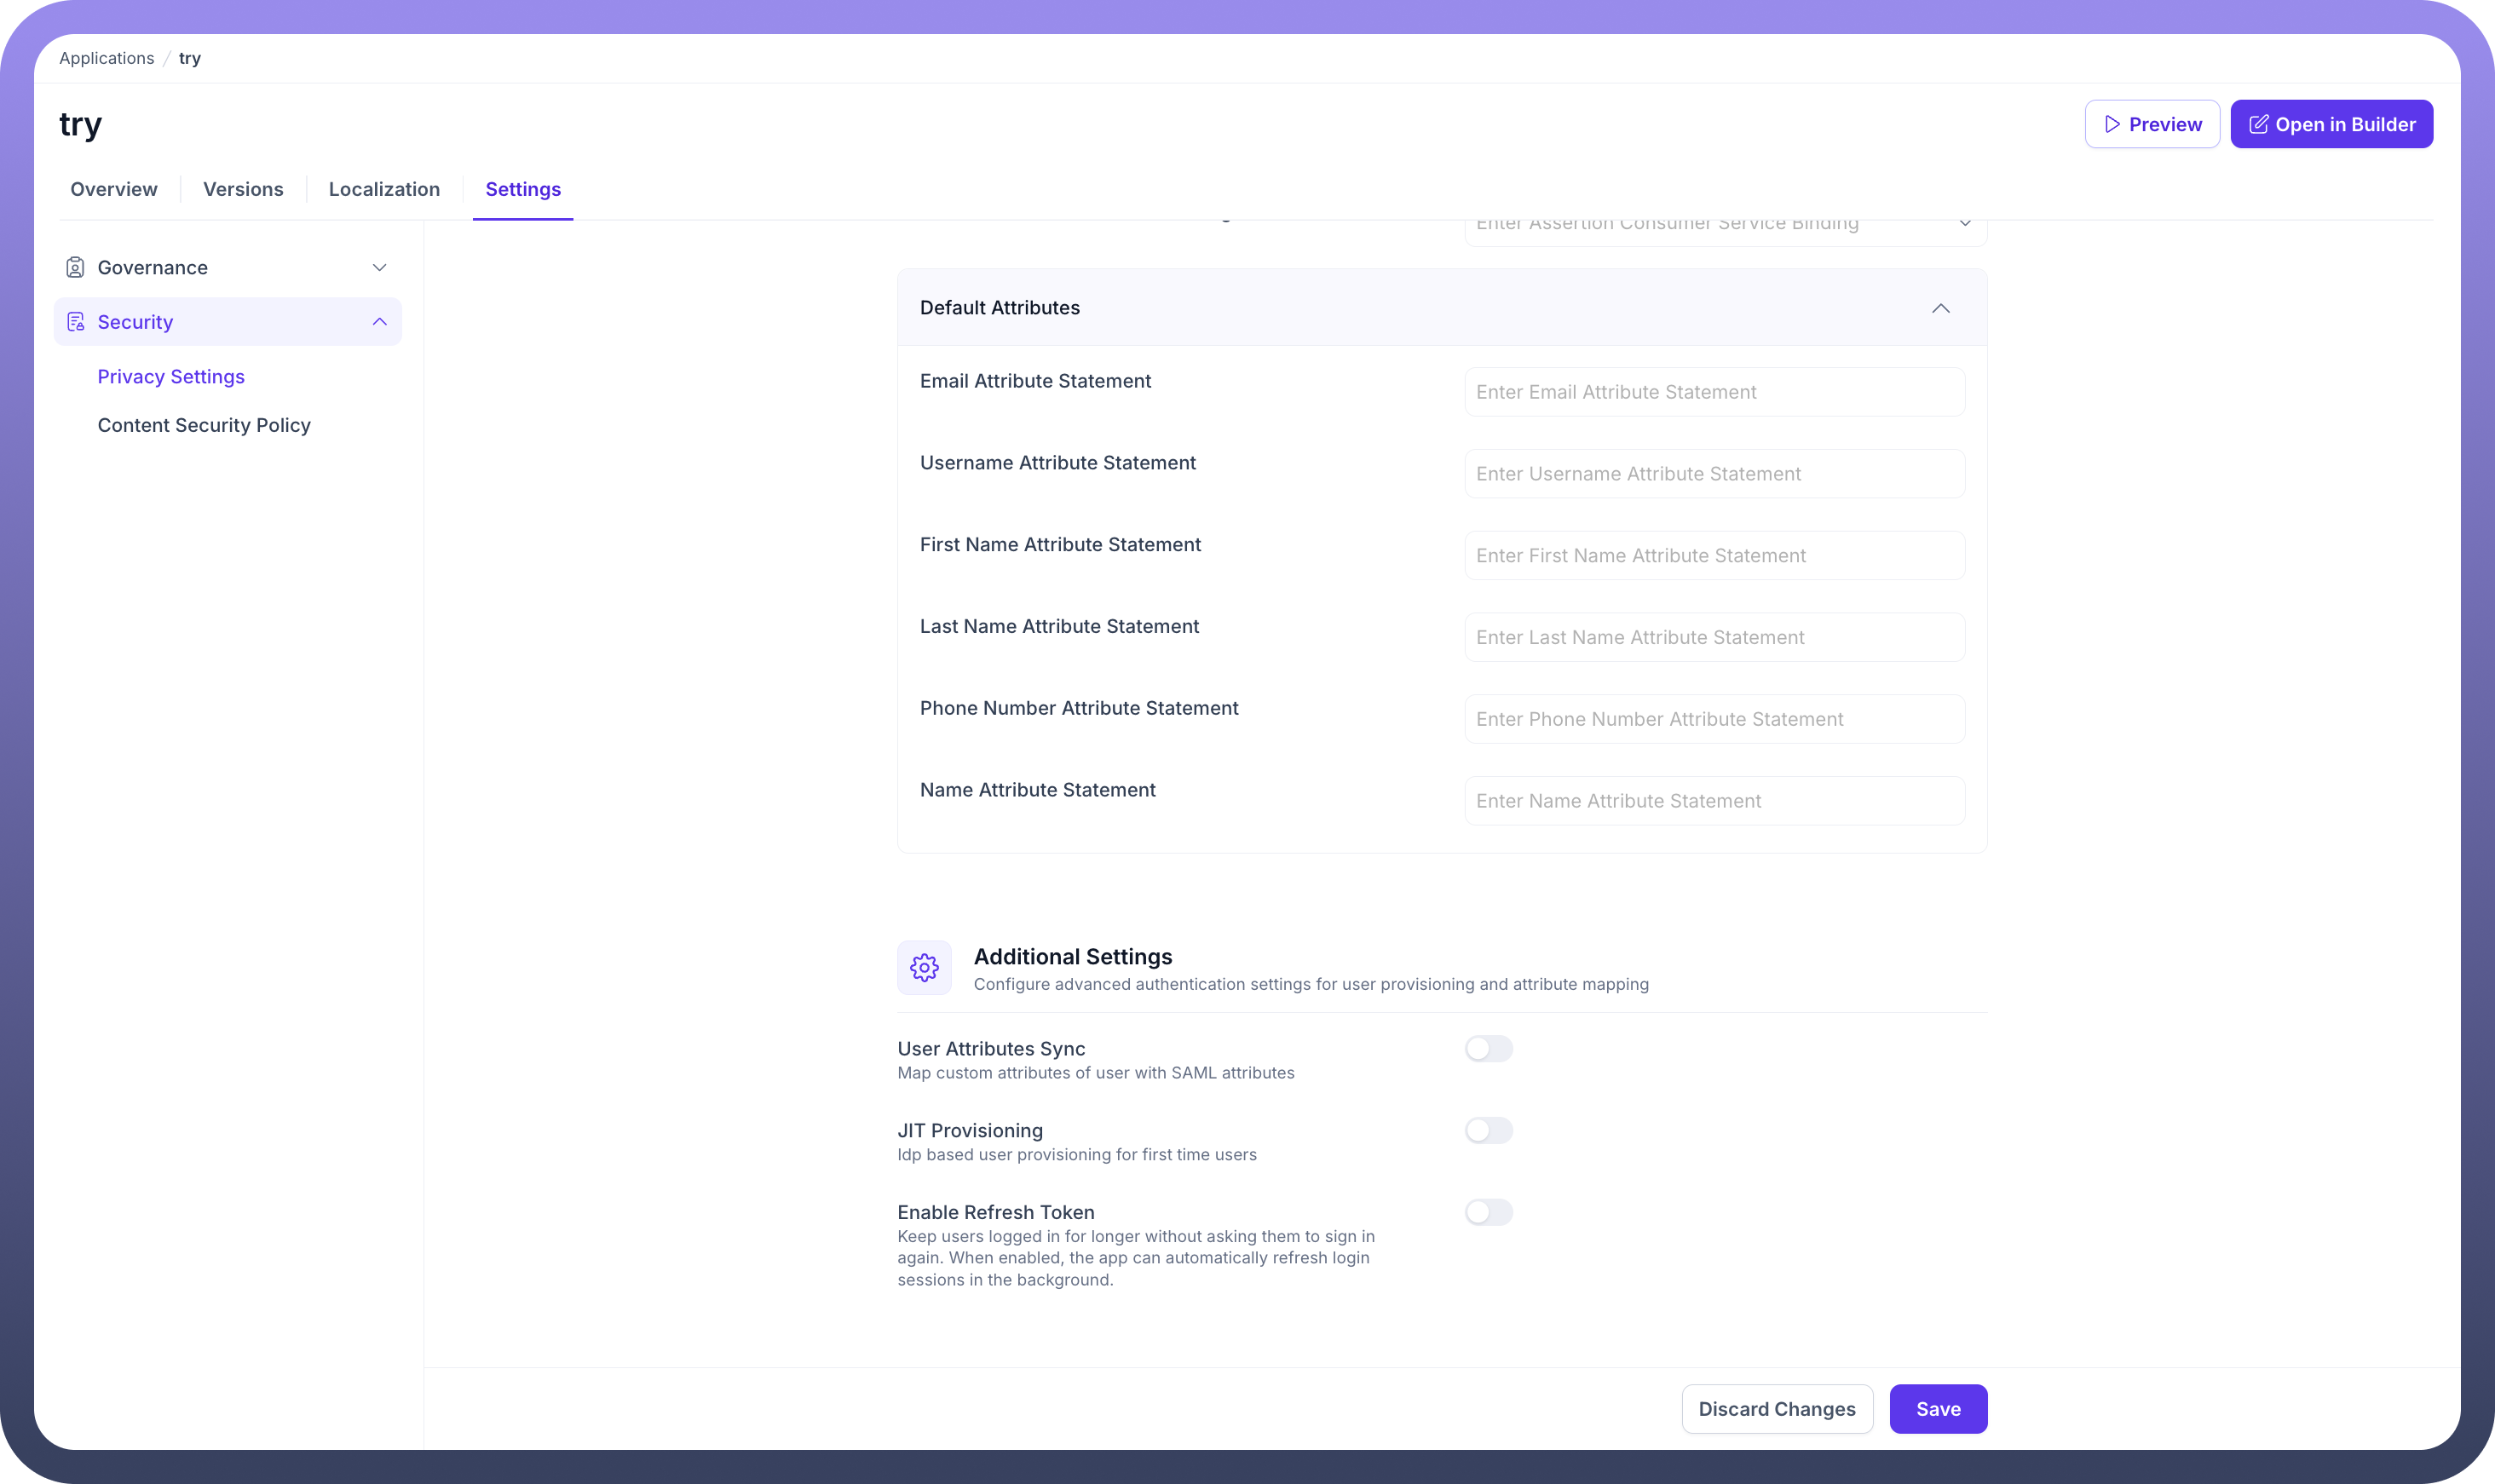Collapse the Security sidebar section chevron

379,322
